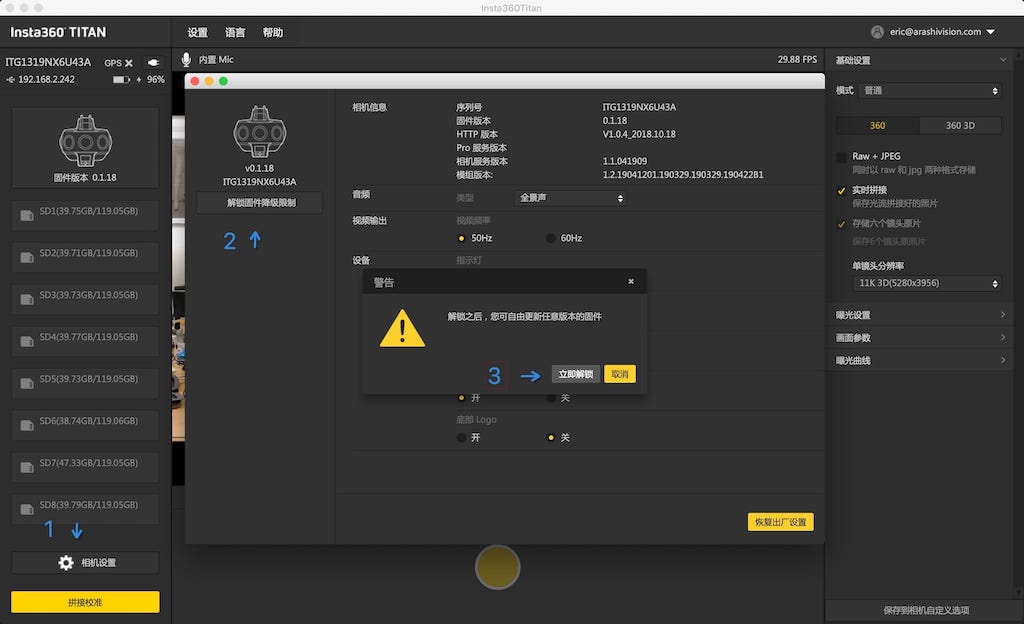Click the battery indicator icon at 96%

coord(121,79)
